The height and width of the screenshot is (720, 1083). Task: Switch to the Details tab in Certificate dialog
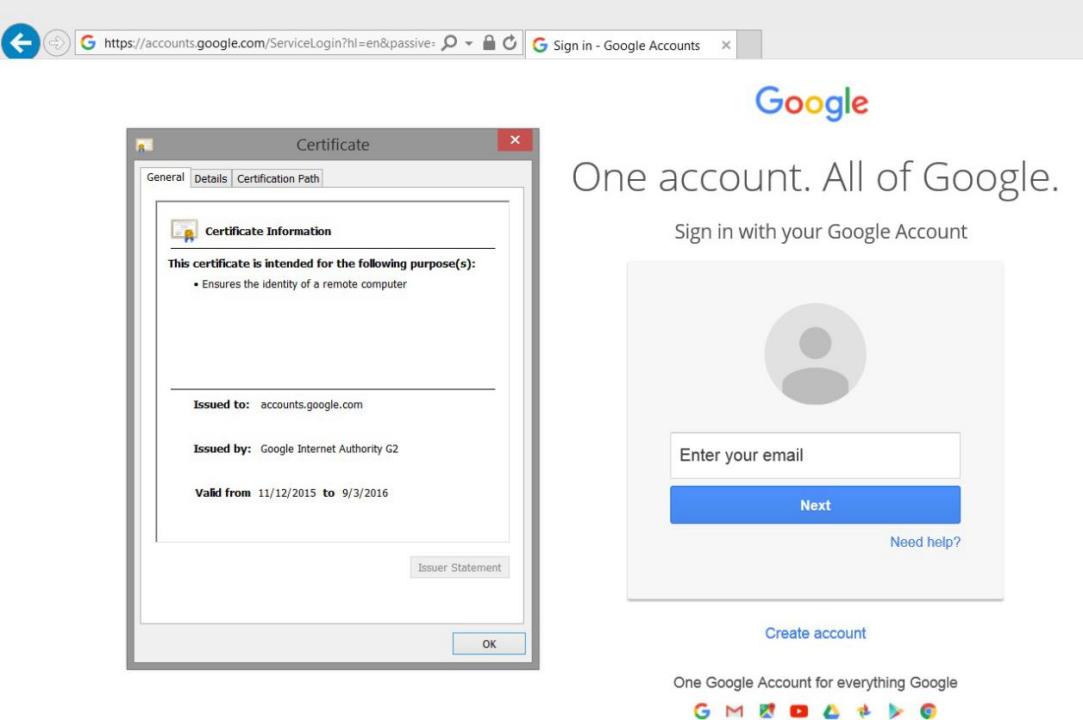tap(210, 178)
